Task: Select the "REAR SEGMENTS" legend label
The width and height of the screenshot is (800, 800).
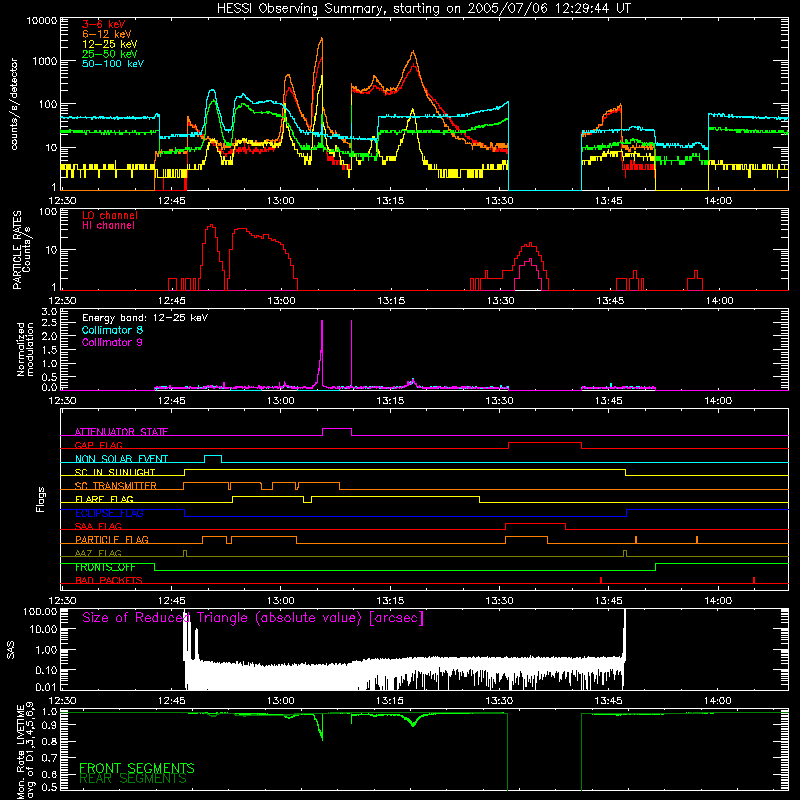Action: (133, 778)
